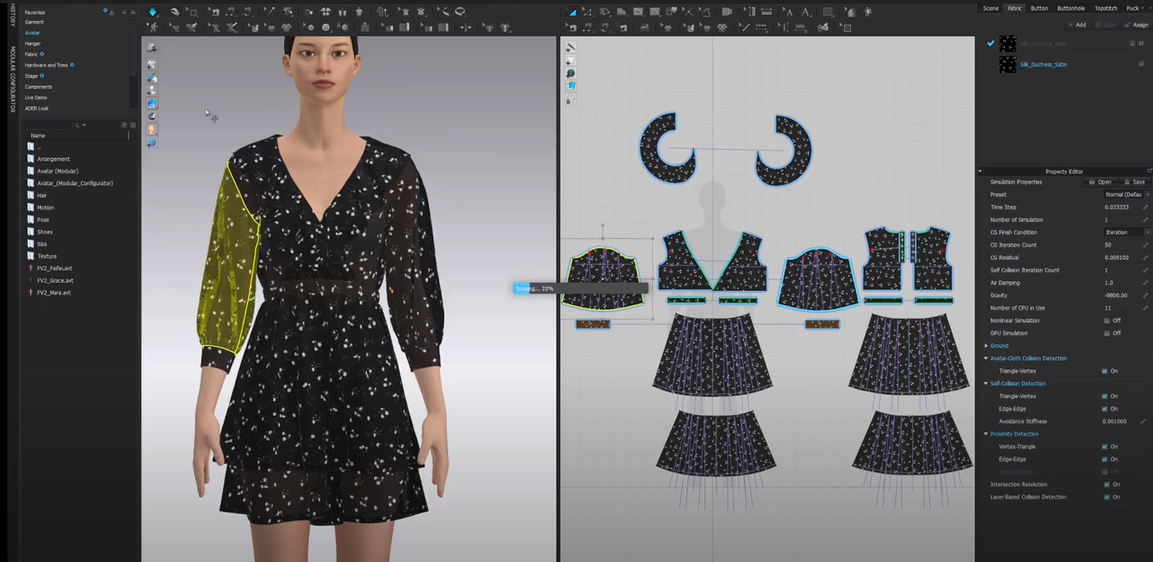Switch to the Topstitch tab

point(1105,8)
